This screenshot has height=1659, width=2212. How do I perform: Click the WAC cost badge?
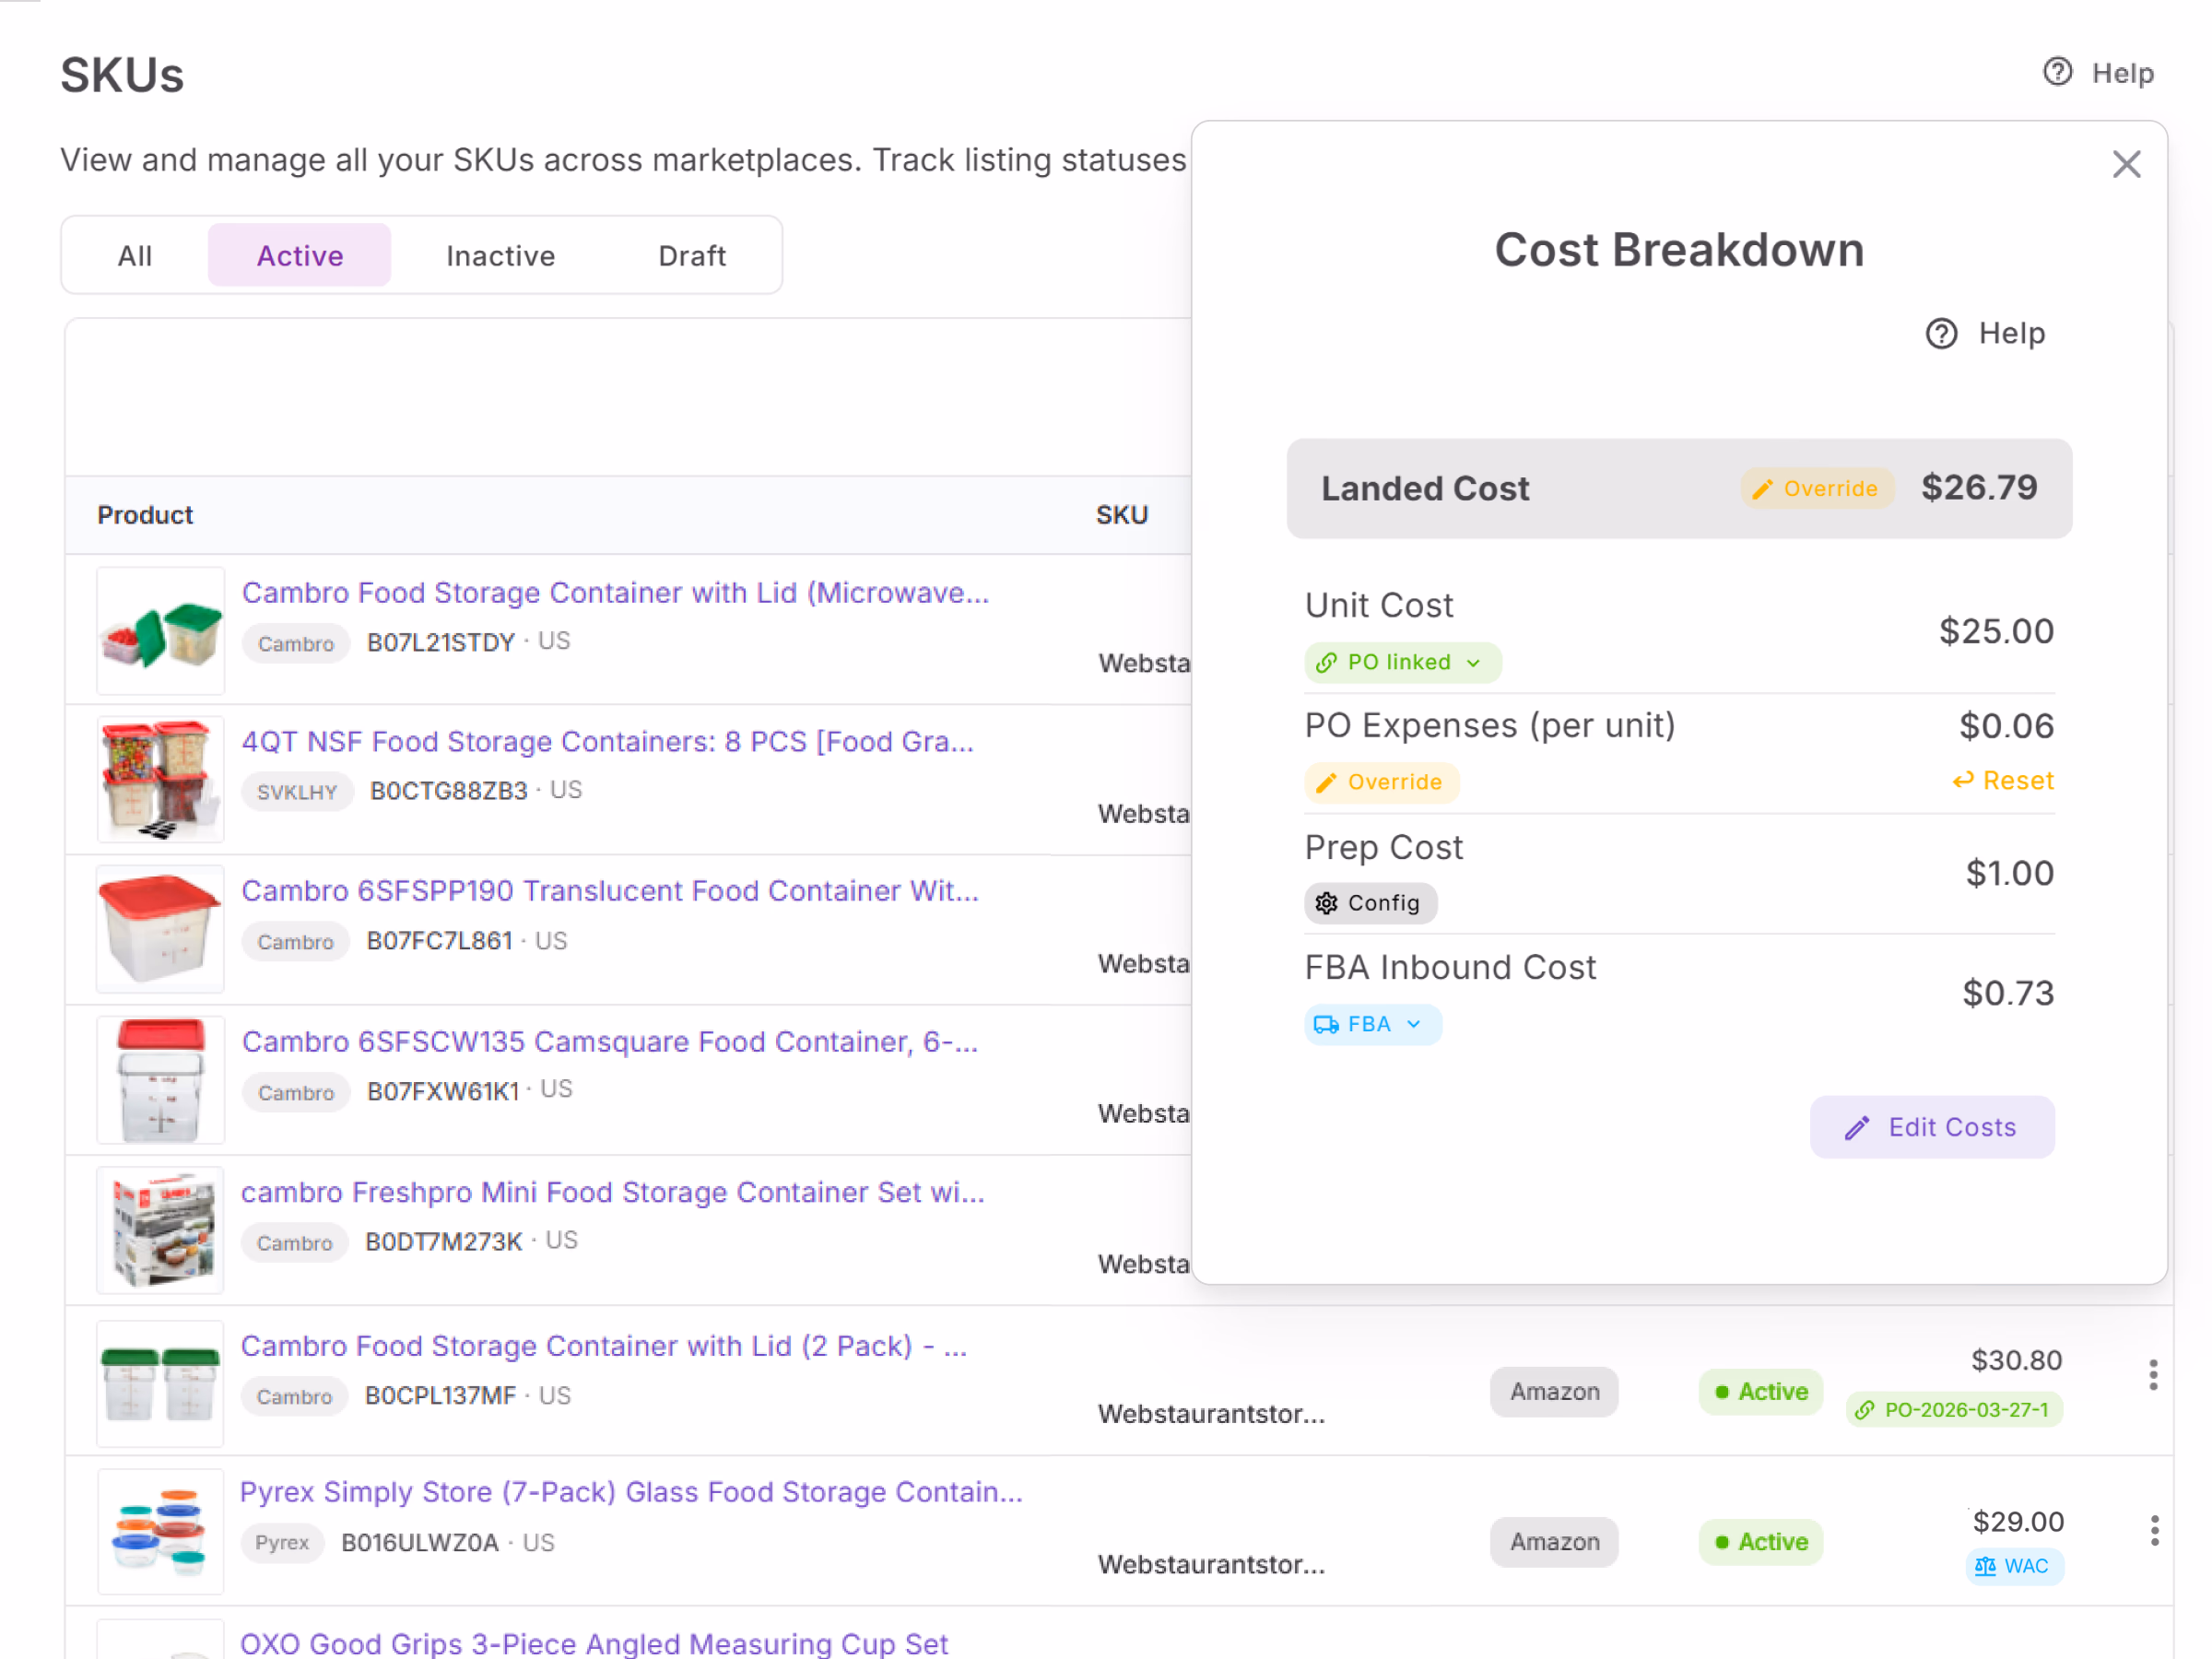coord(2013,1566)
